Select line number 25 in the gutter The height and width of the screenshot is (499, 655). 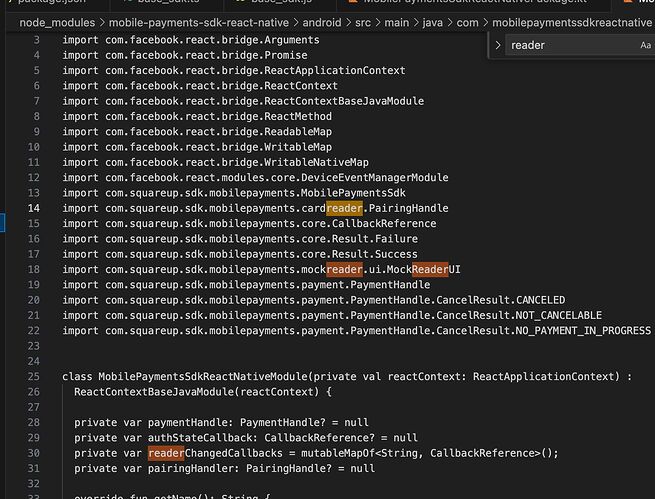[x=34, y=376]
